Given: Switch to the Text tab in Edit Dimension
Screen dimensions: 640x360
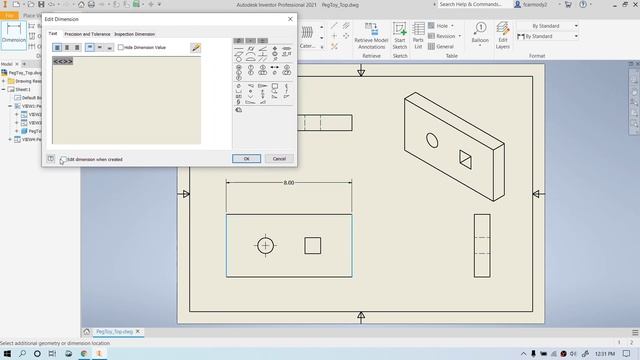Looking at the screenshot, I should tap(53, 33).
